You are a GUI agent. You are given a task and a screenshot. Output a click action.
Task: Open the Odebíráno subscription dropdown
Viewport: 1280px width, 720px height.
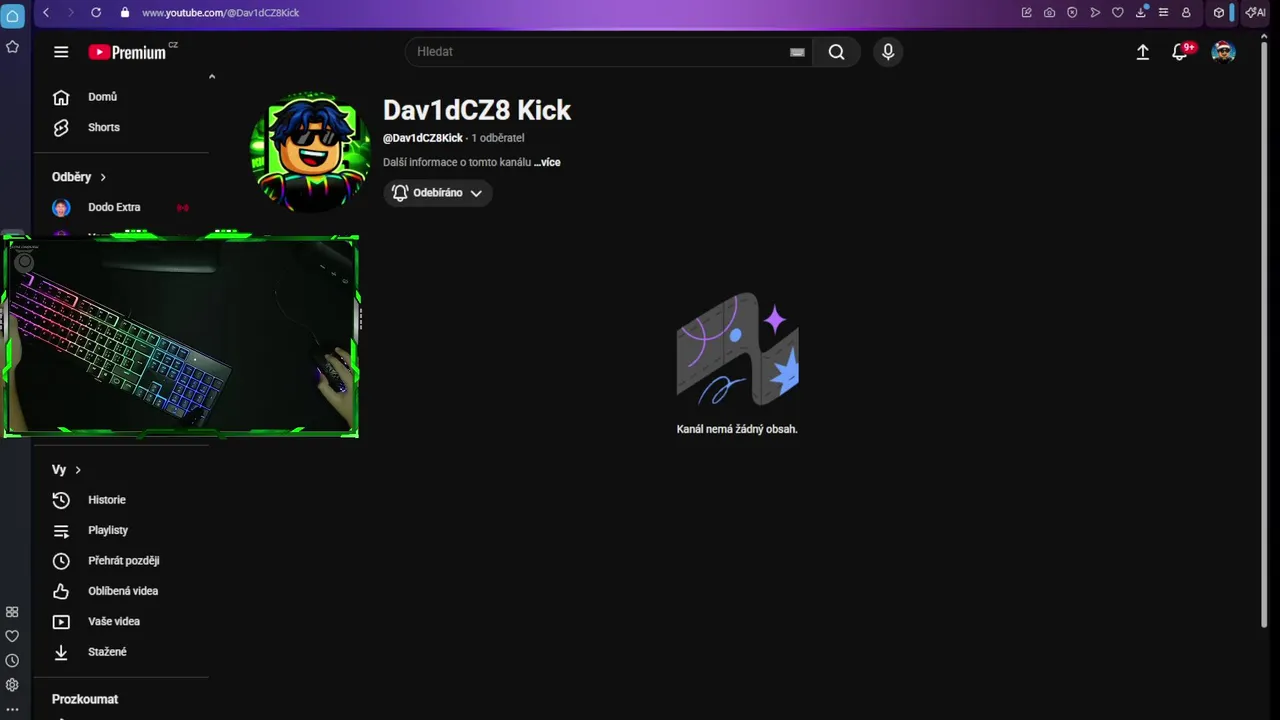click(438, 193)
